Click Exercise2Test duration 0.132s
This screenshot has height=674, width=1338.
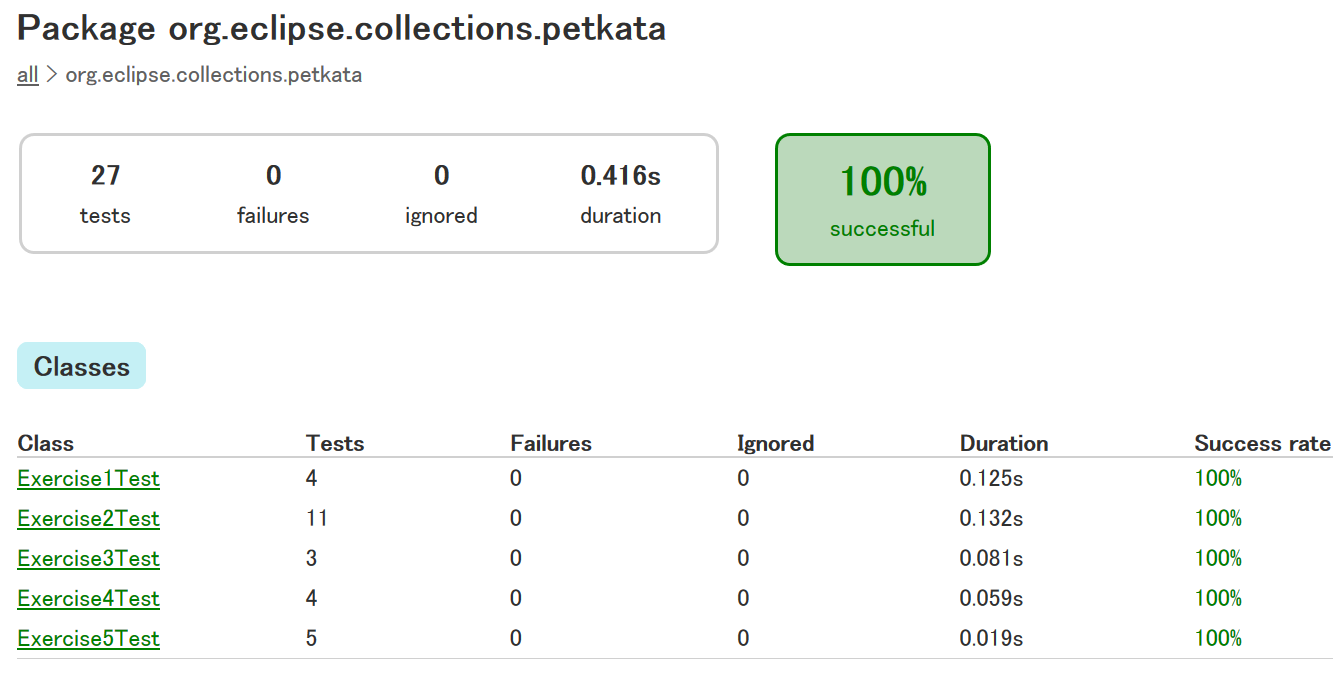pyautogui.click(x=991, y=519)
